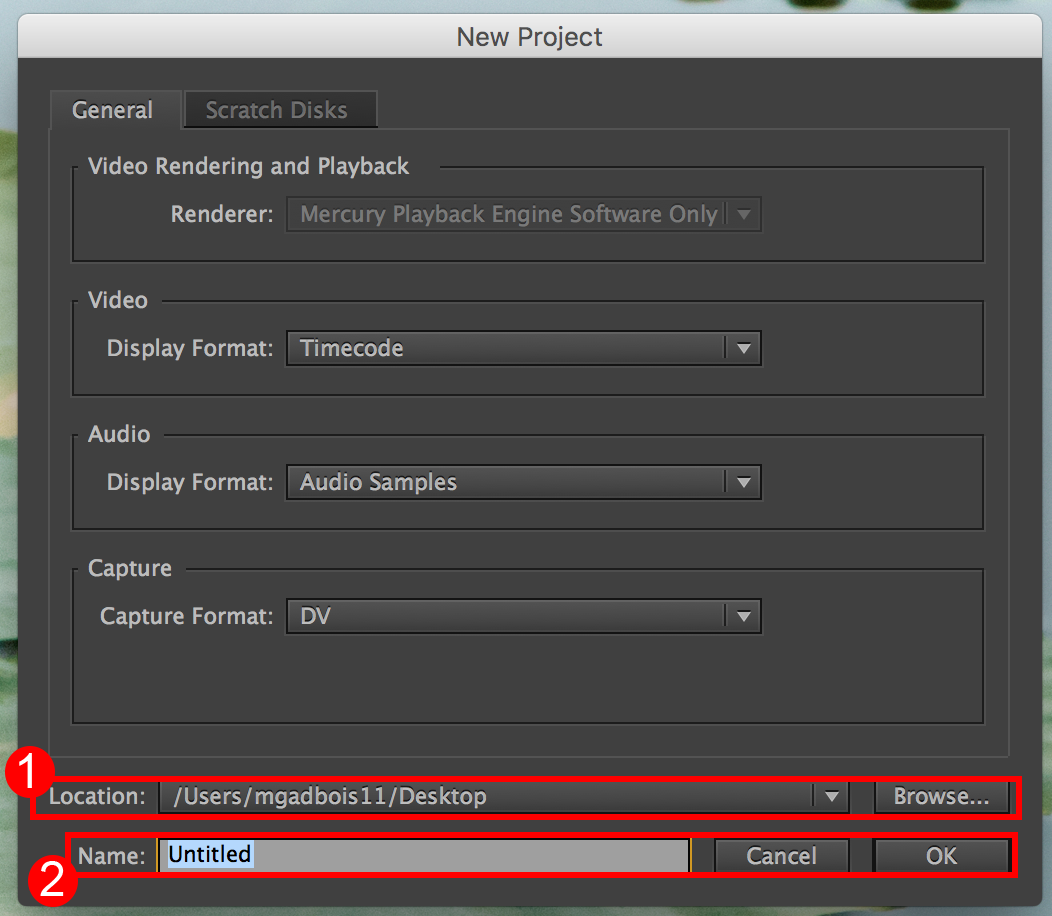
Task: Click the Video Rendering and Playback heading
Action: (x=249, y=166)
